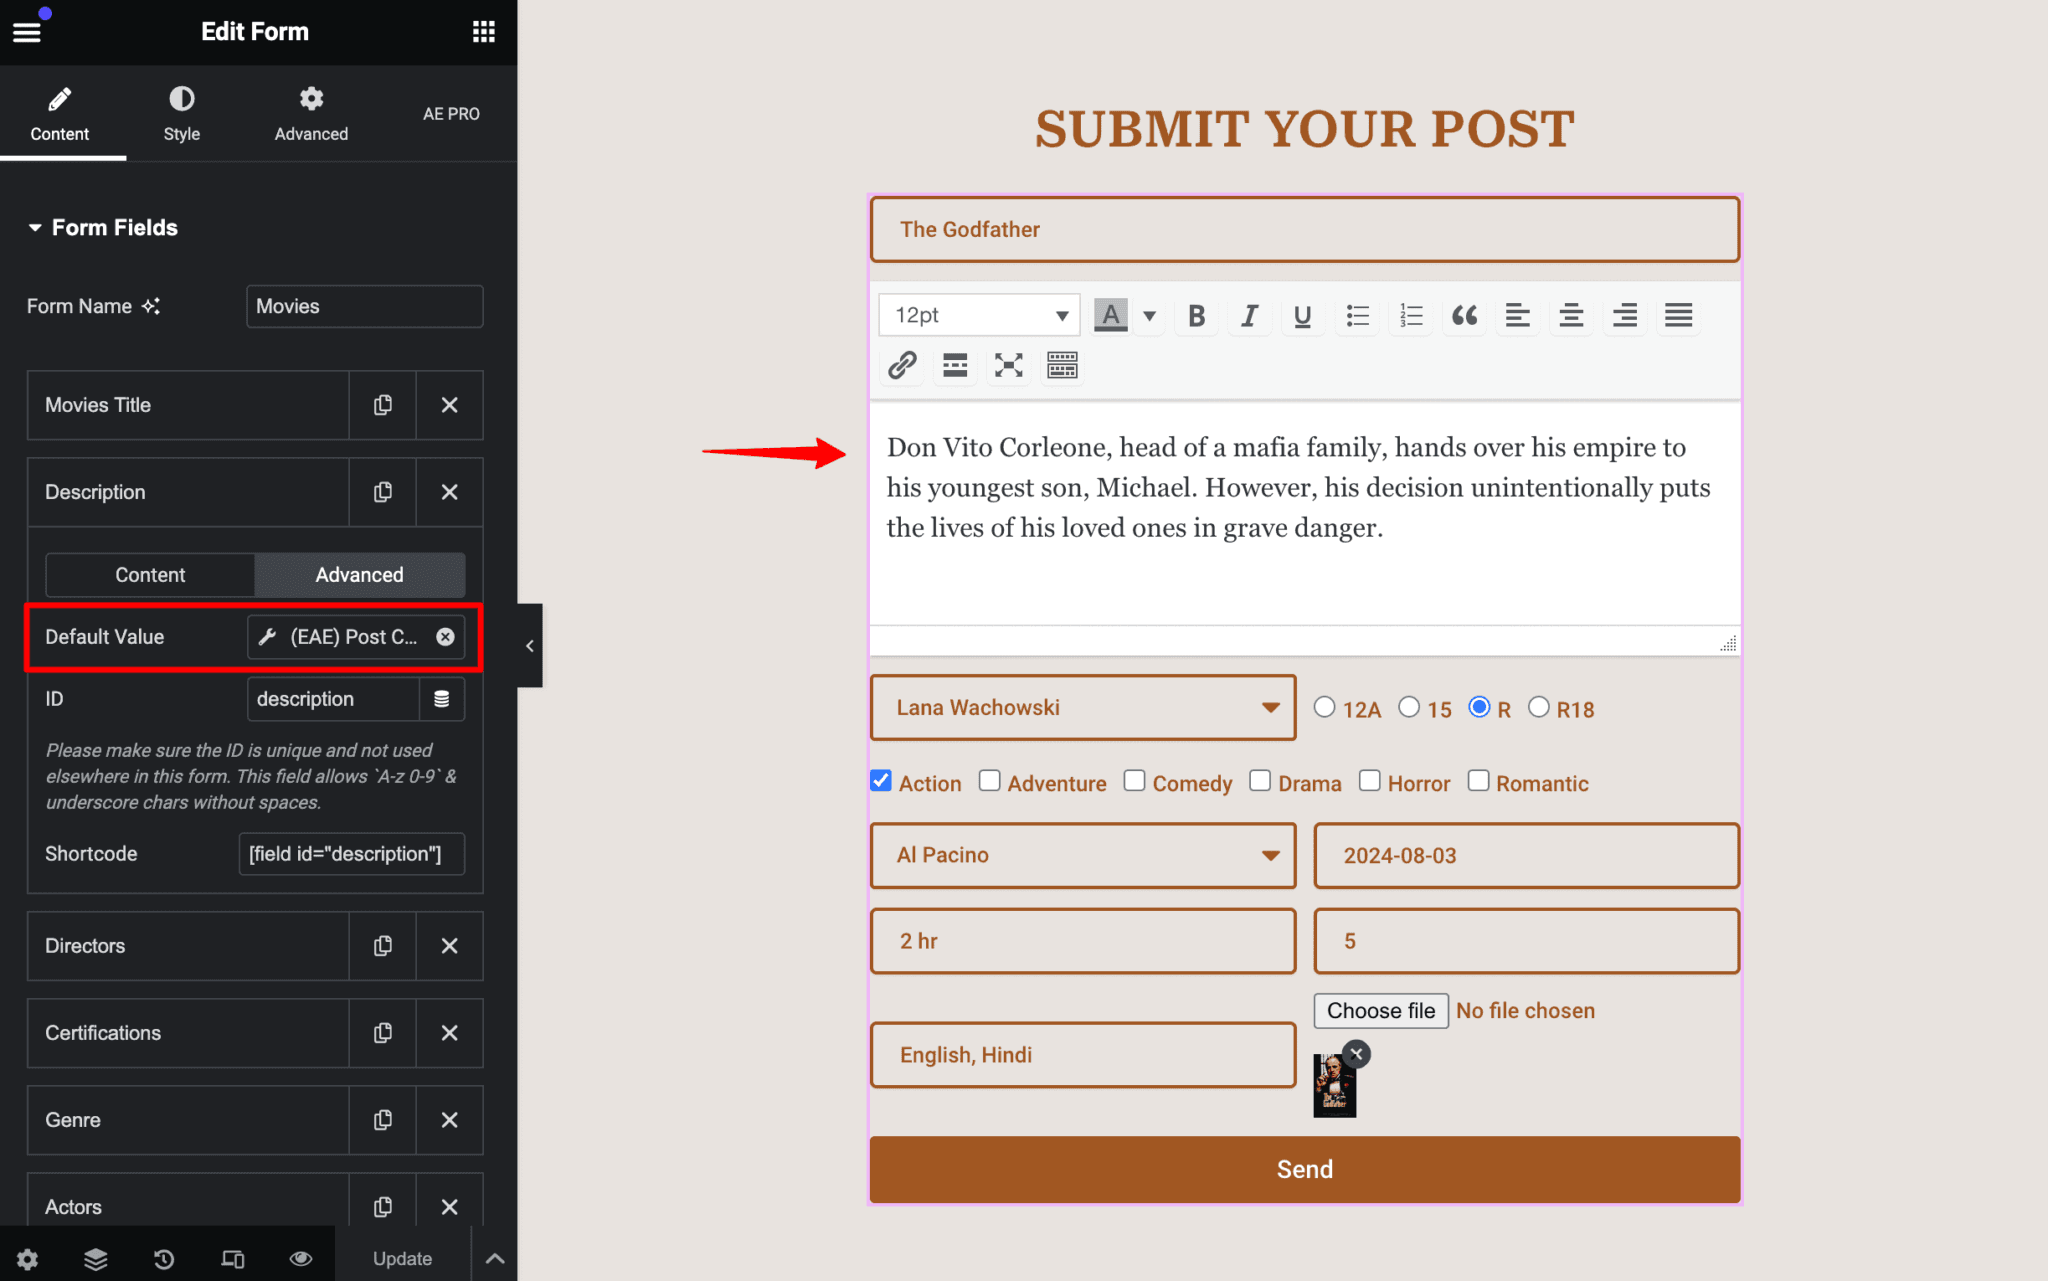Select the R18 certification radio button
2048x1281 pixels.
(x=1540, y=707)
